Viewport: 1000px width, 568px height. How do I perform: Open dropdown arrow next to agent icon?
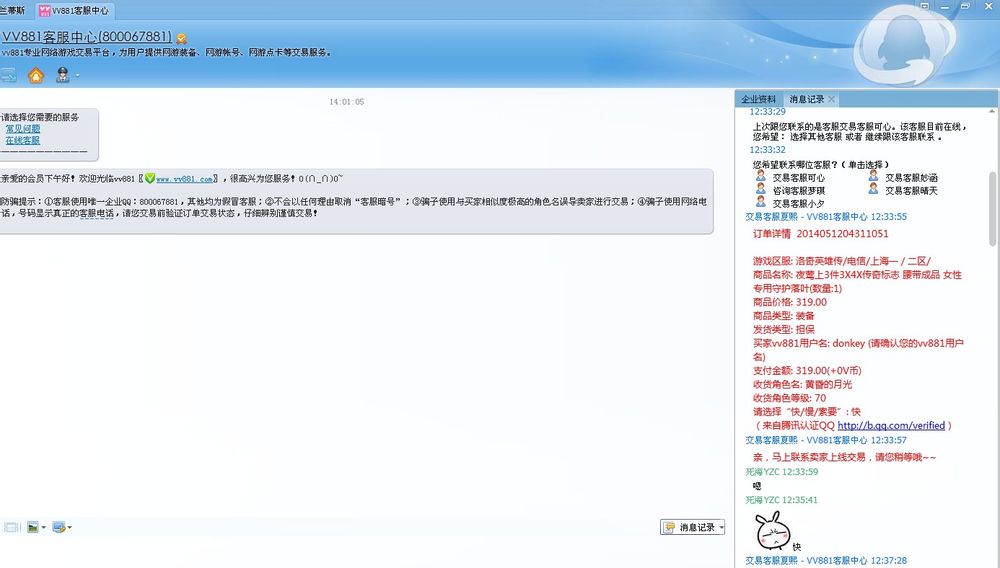(x=77, y=76)
